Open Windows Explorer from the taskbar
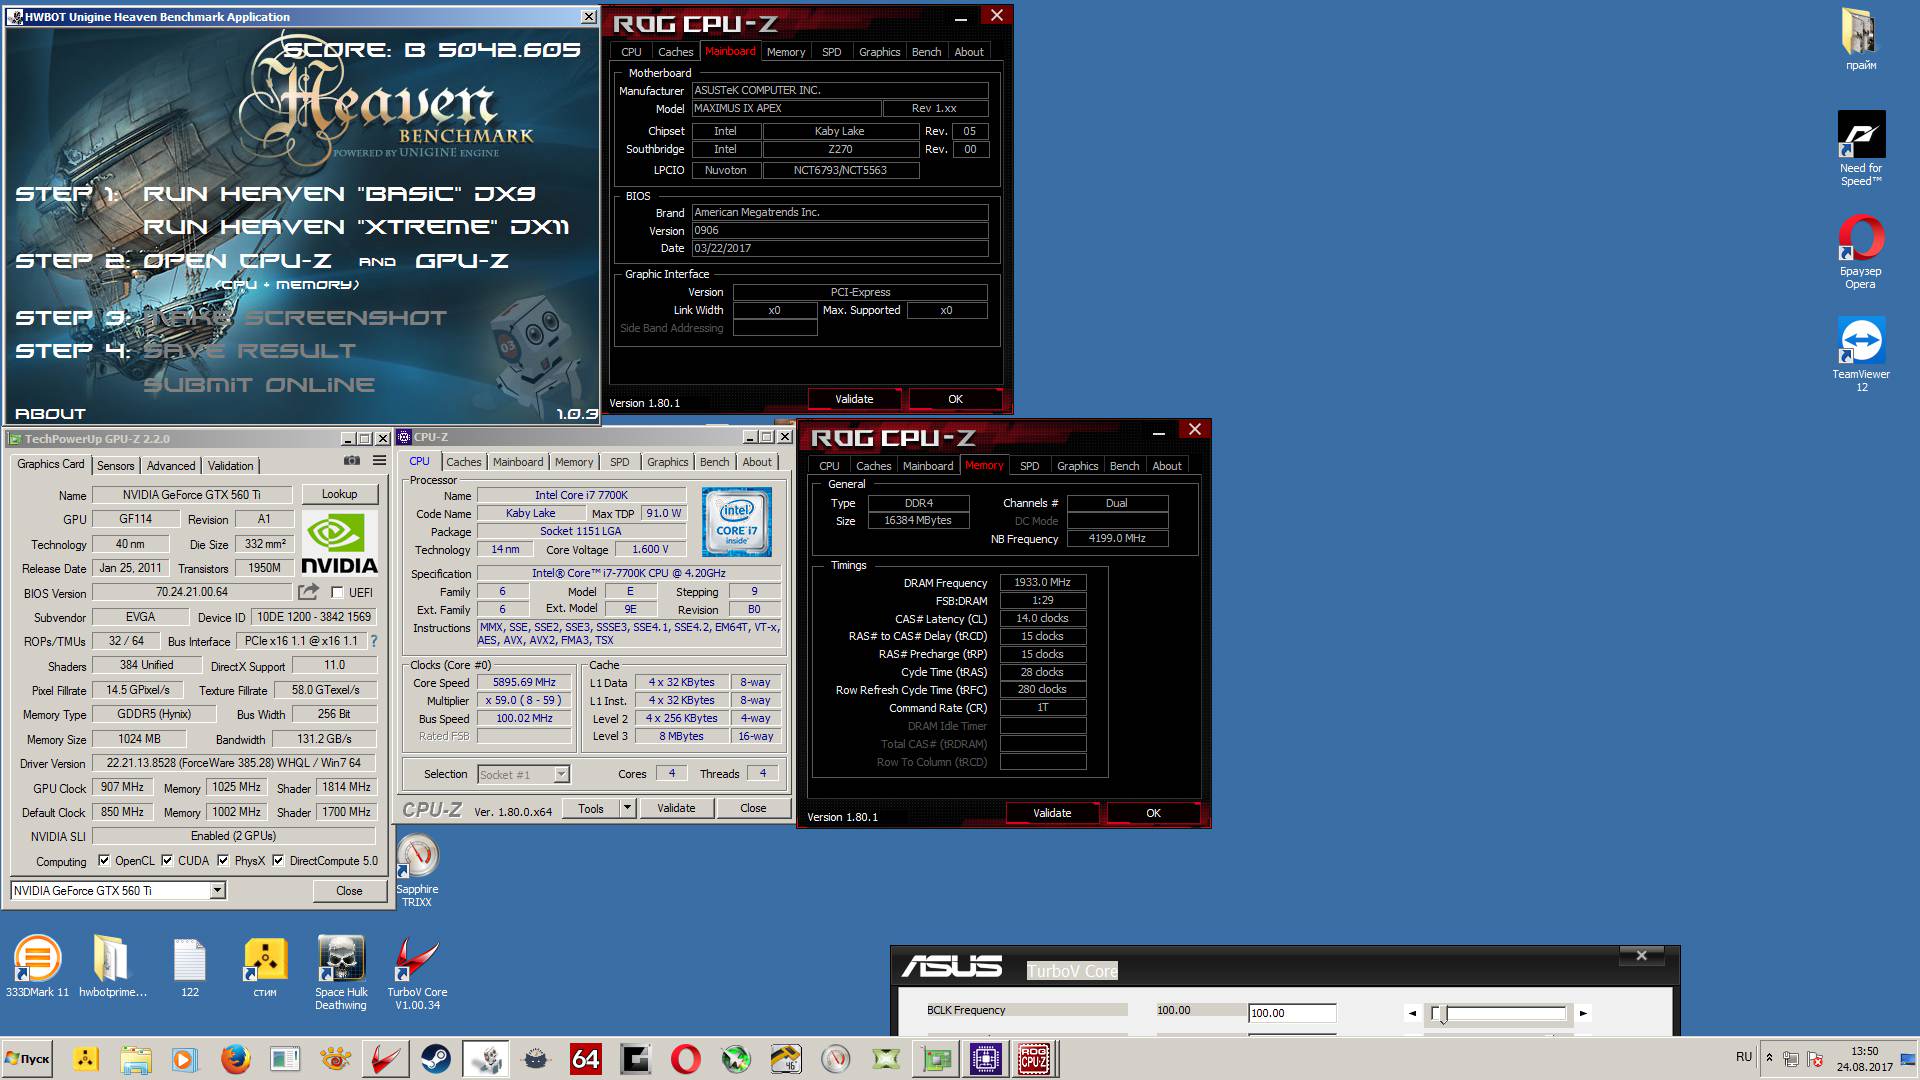Screen dimensions: 1920x1080 pyautogui.click(x=135, y=1059)
